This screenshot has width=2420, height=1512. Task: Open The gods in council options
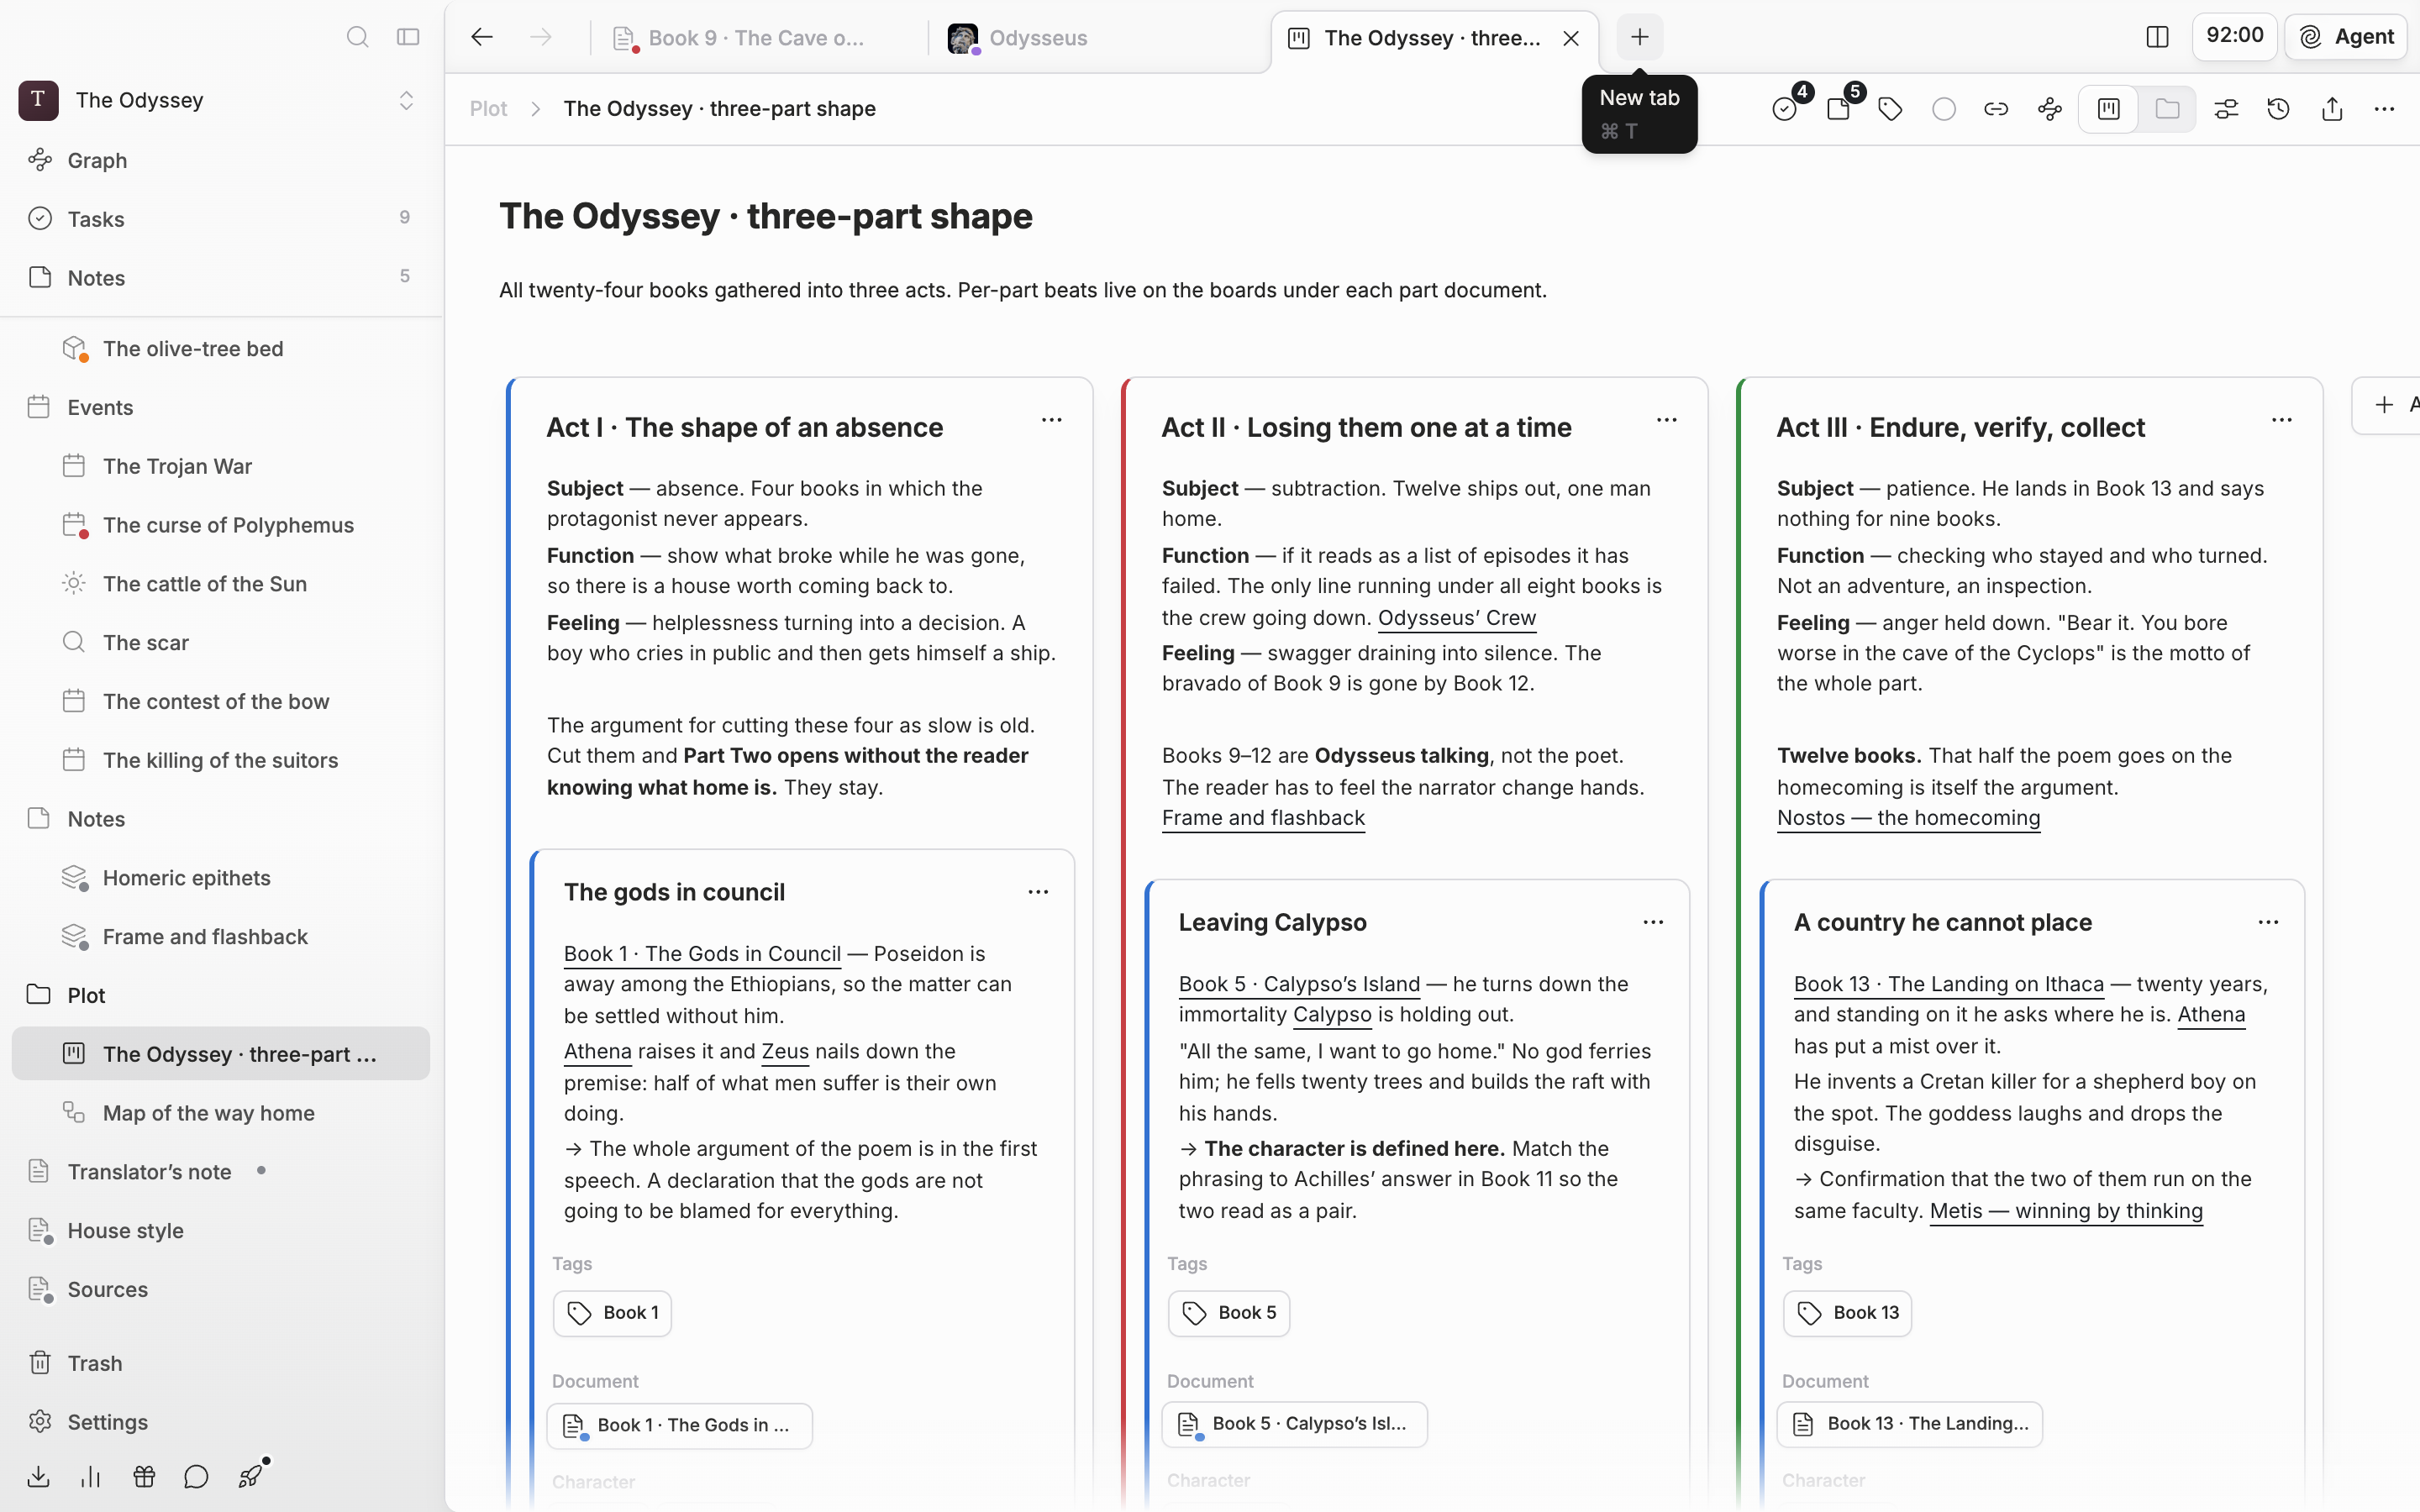pyautogui.click(x=1038, y=892)
